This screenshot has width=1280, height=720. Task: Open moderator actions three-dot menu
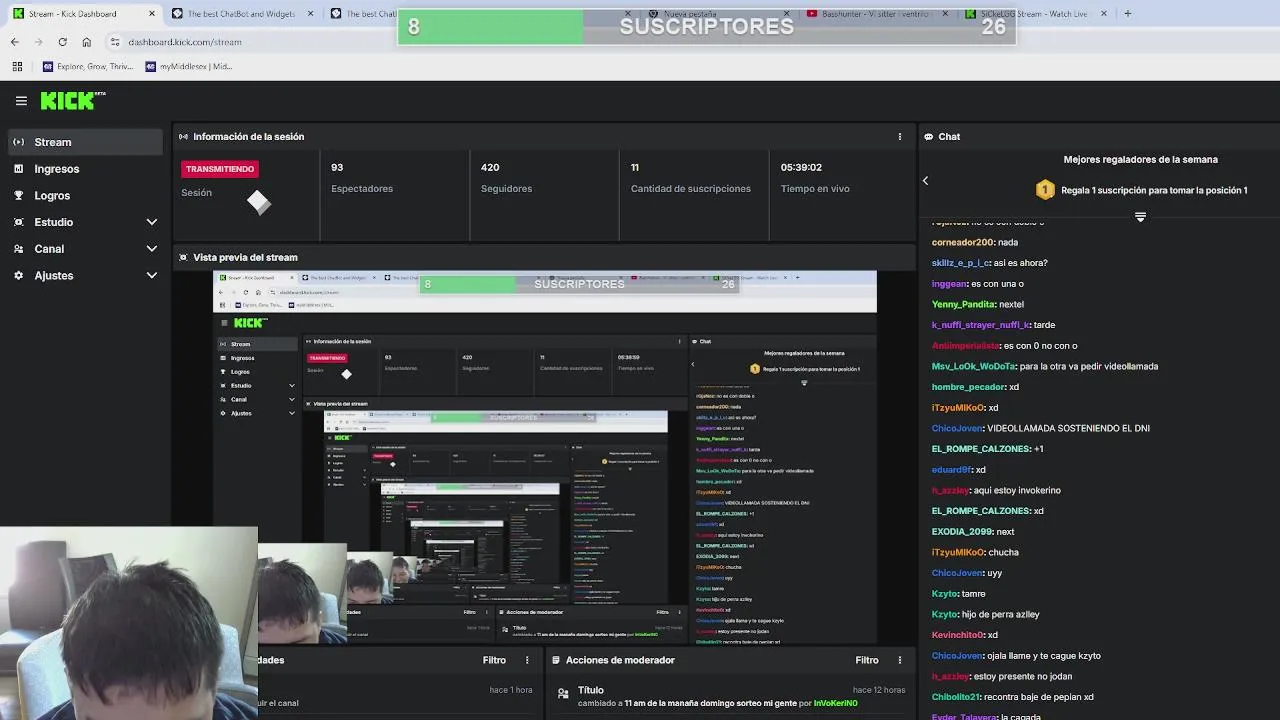pyautogui.click(x=899, y=660)
